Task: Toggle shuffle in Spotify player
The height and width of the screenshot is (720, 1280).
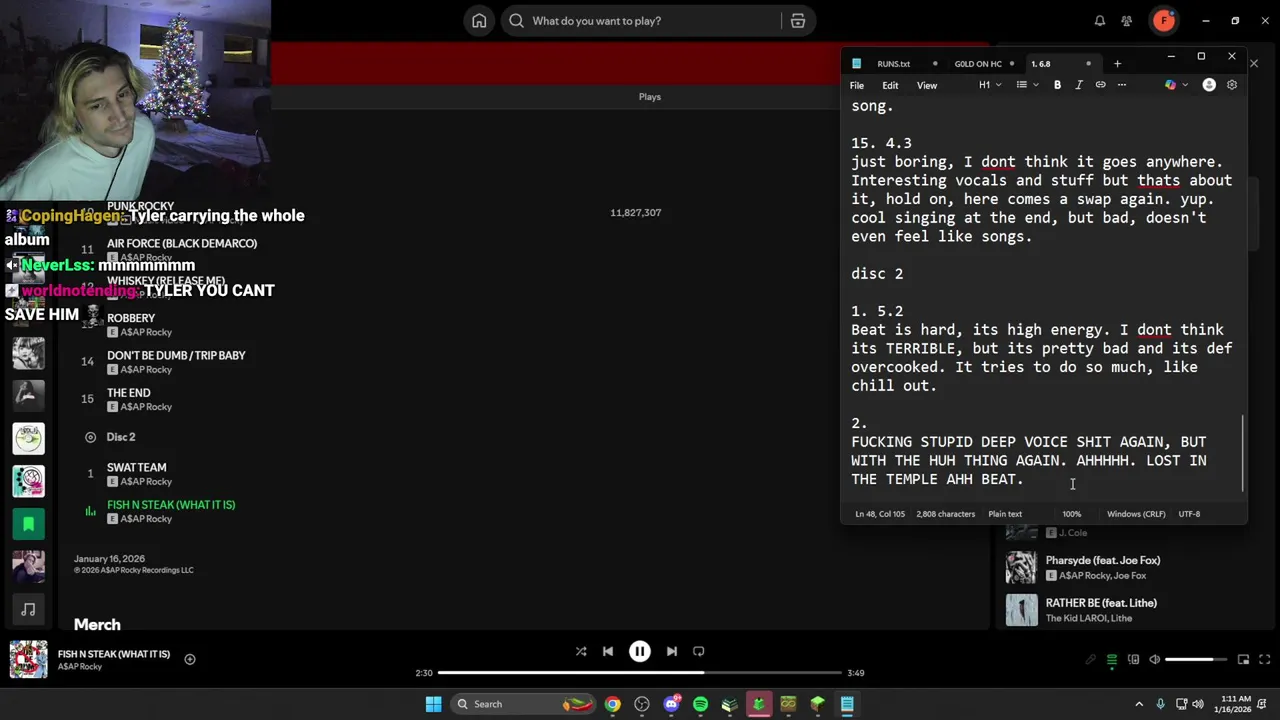Action: click(x=581, y=651)
